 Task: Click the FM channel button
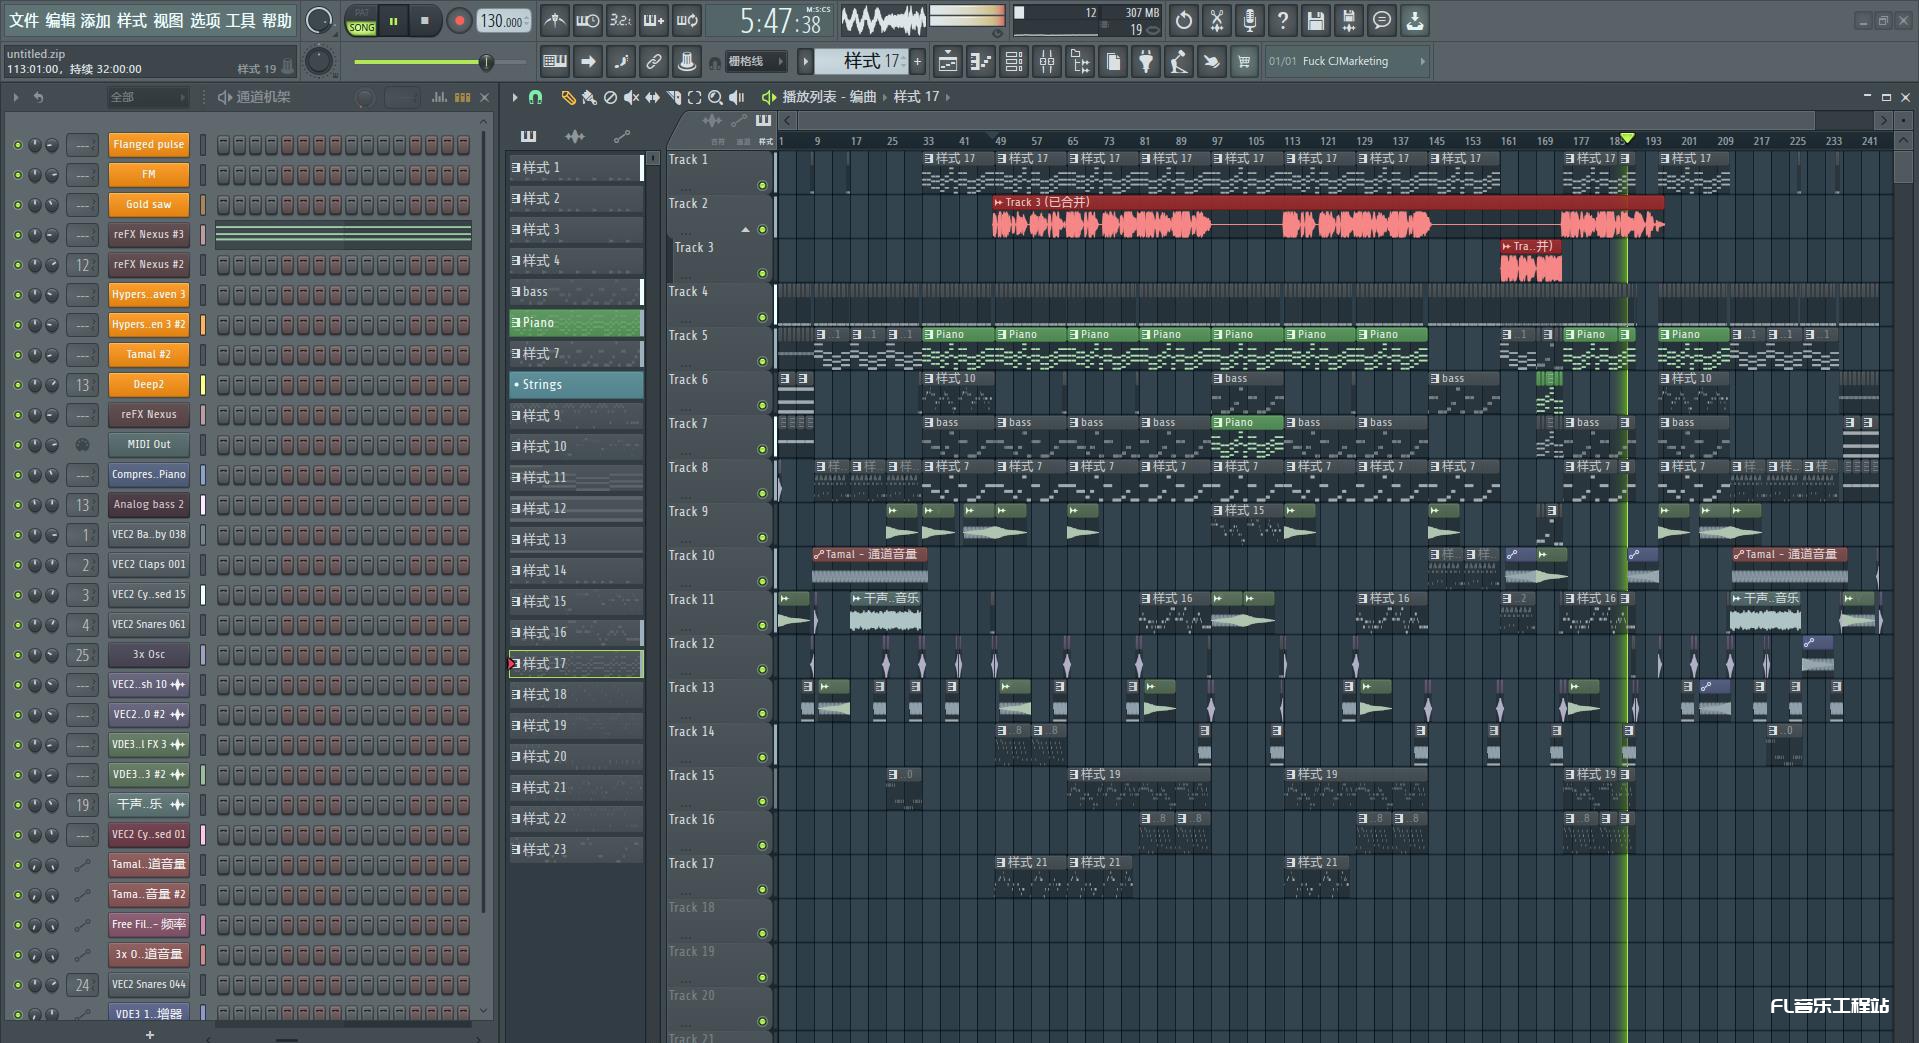(x=148, y=175)
